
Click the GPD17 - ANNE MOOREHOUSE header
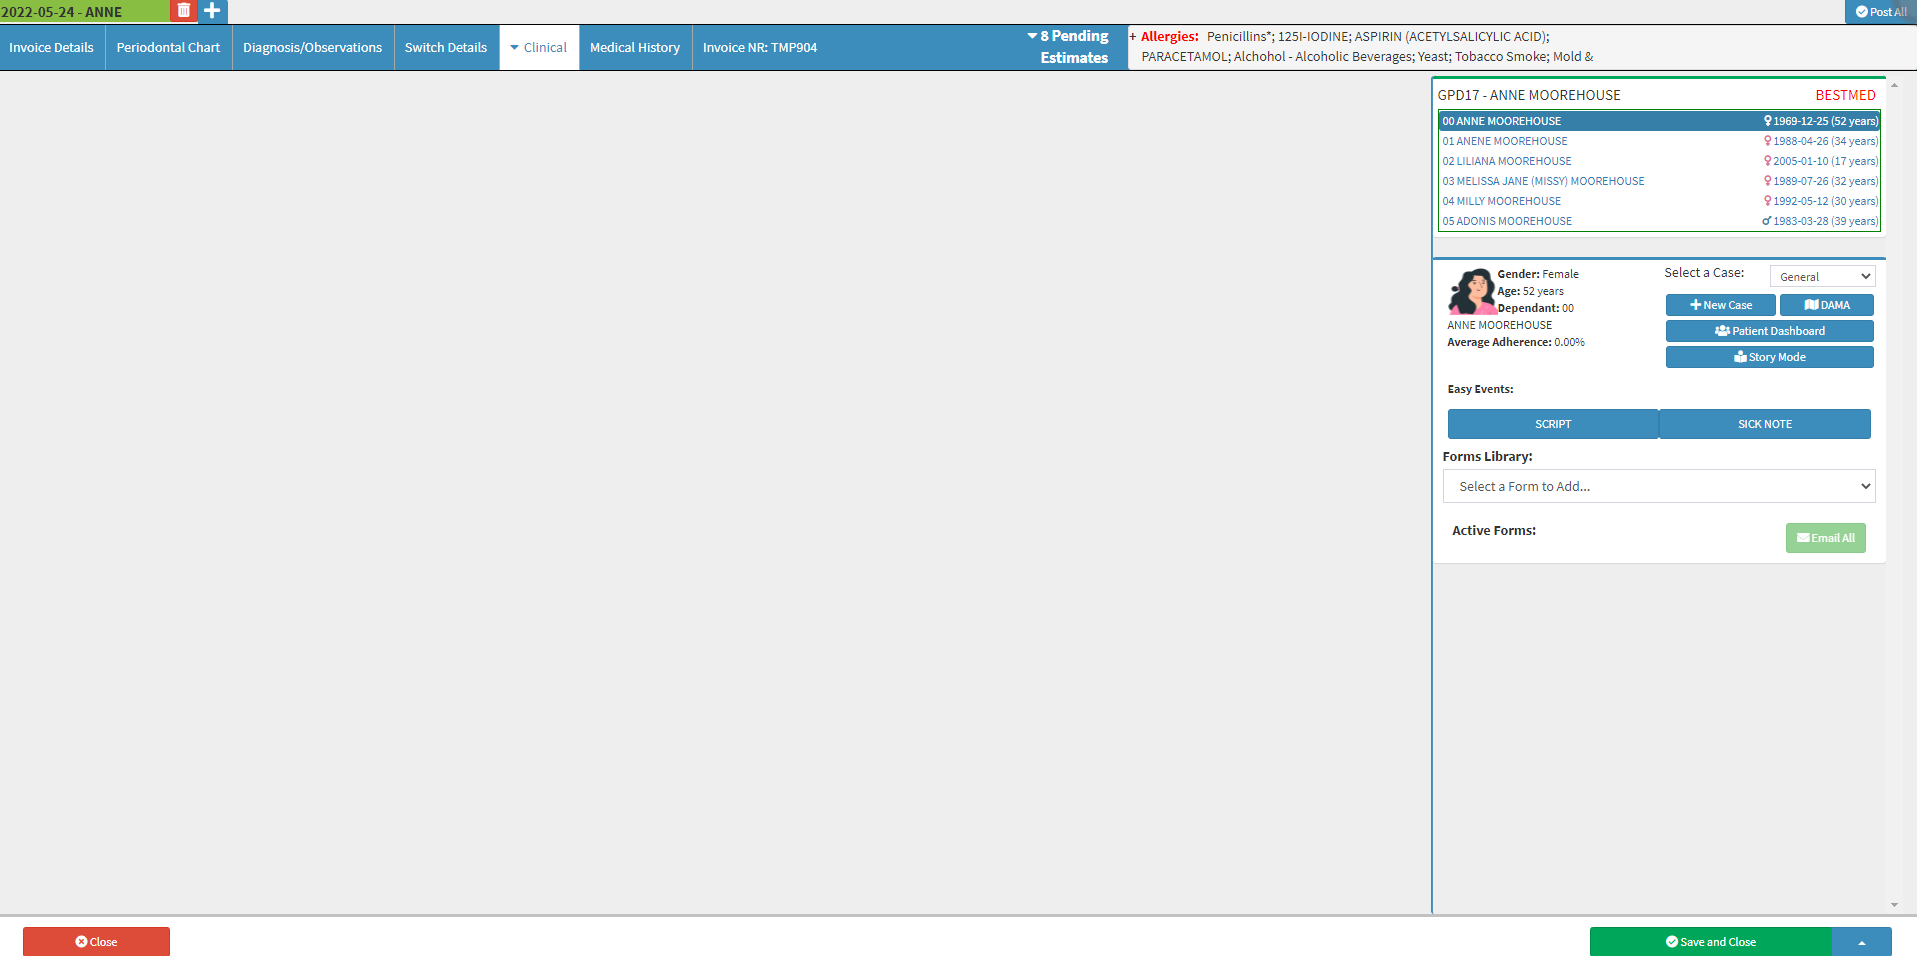1529,95
